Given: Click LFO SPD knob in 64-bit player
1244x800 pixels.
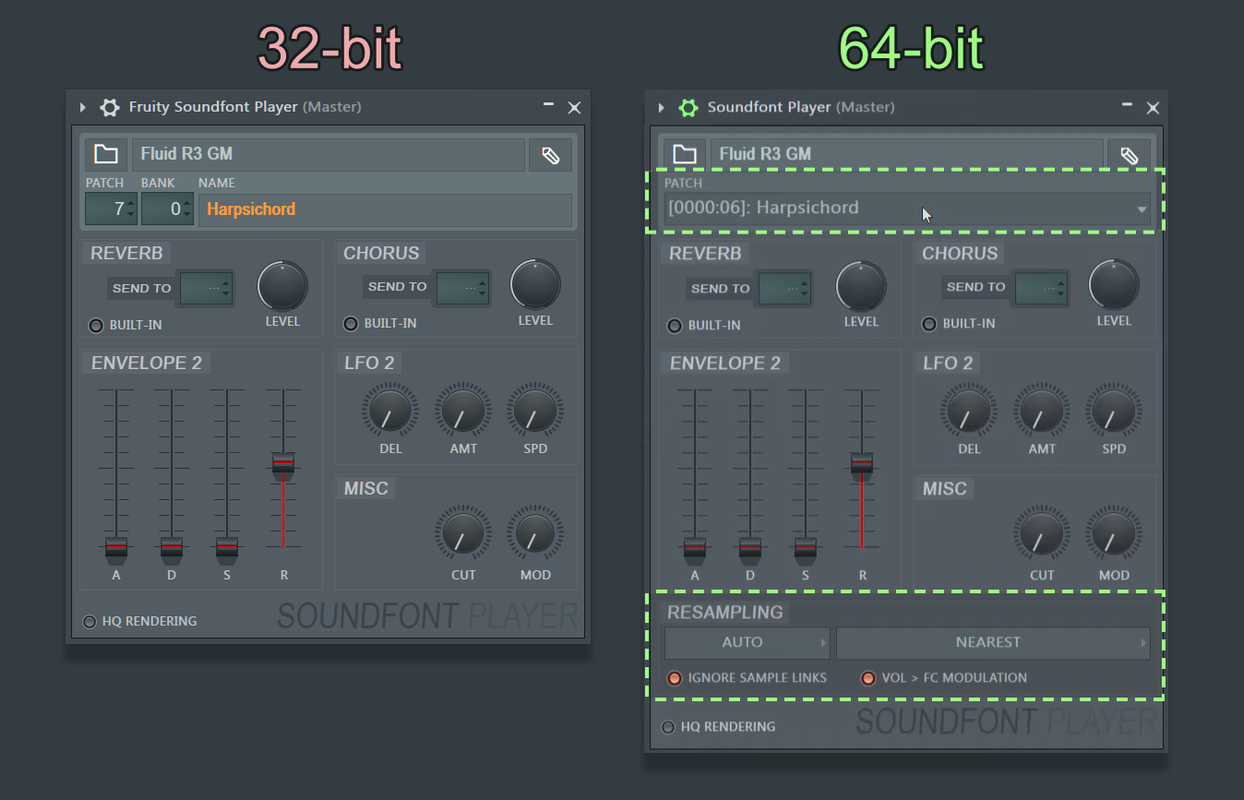Looking at the screenshot, I should [x=1114, y=411].
